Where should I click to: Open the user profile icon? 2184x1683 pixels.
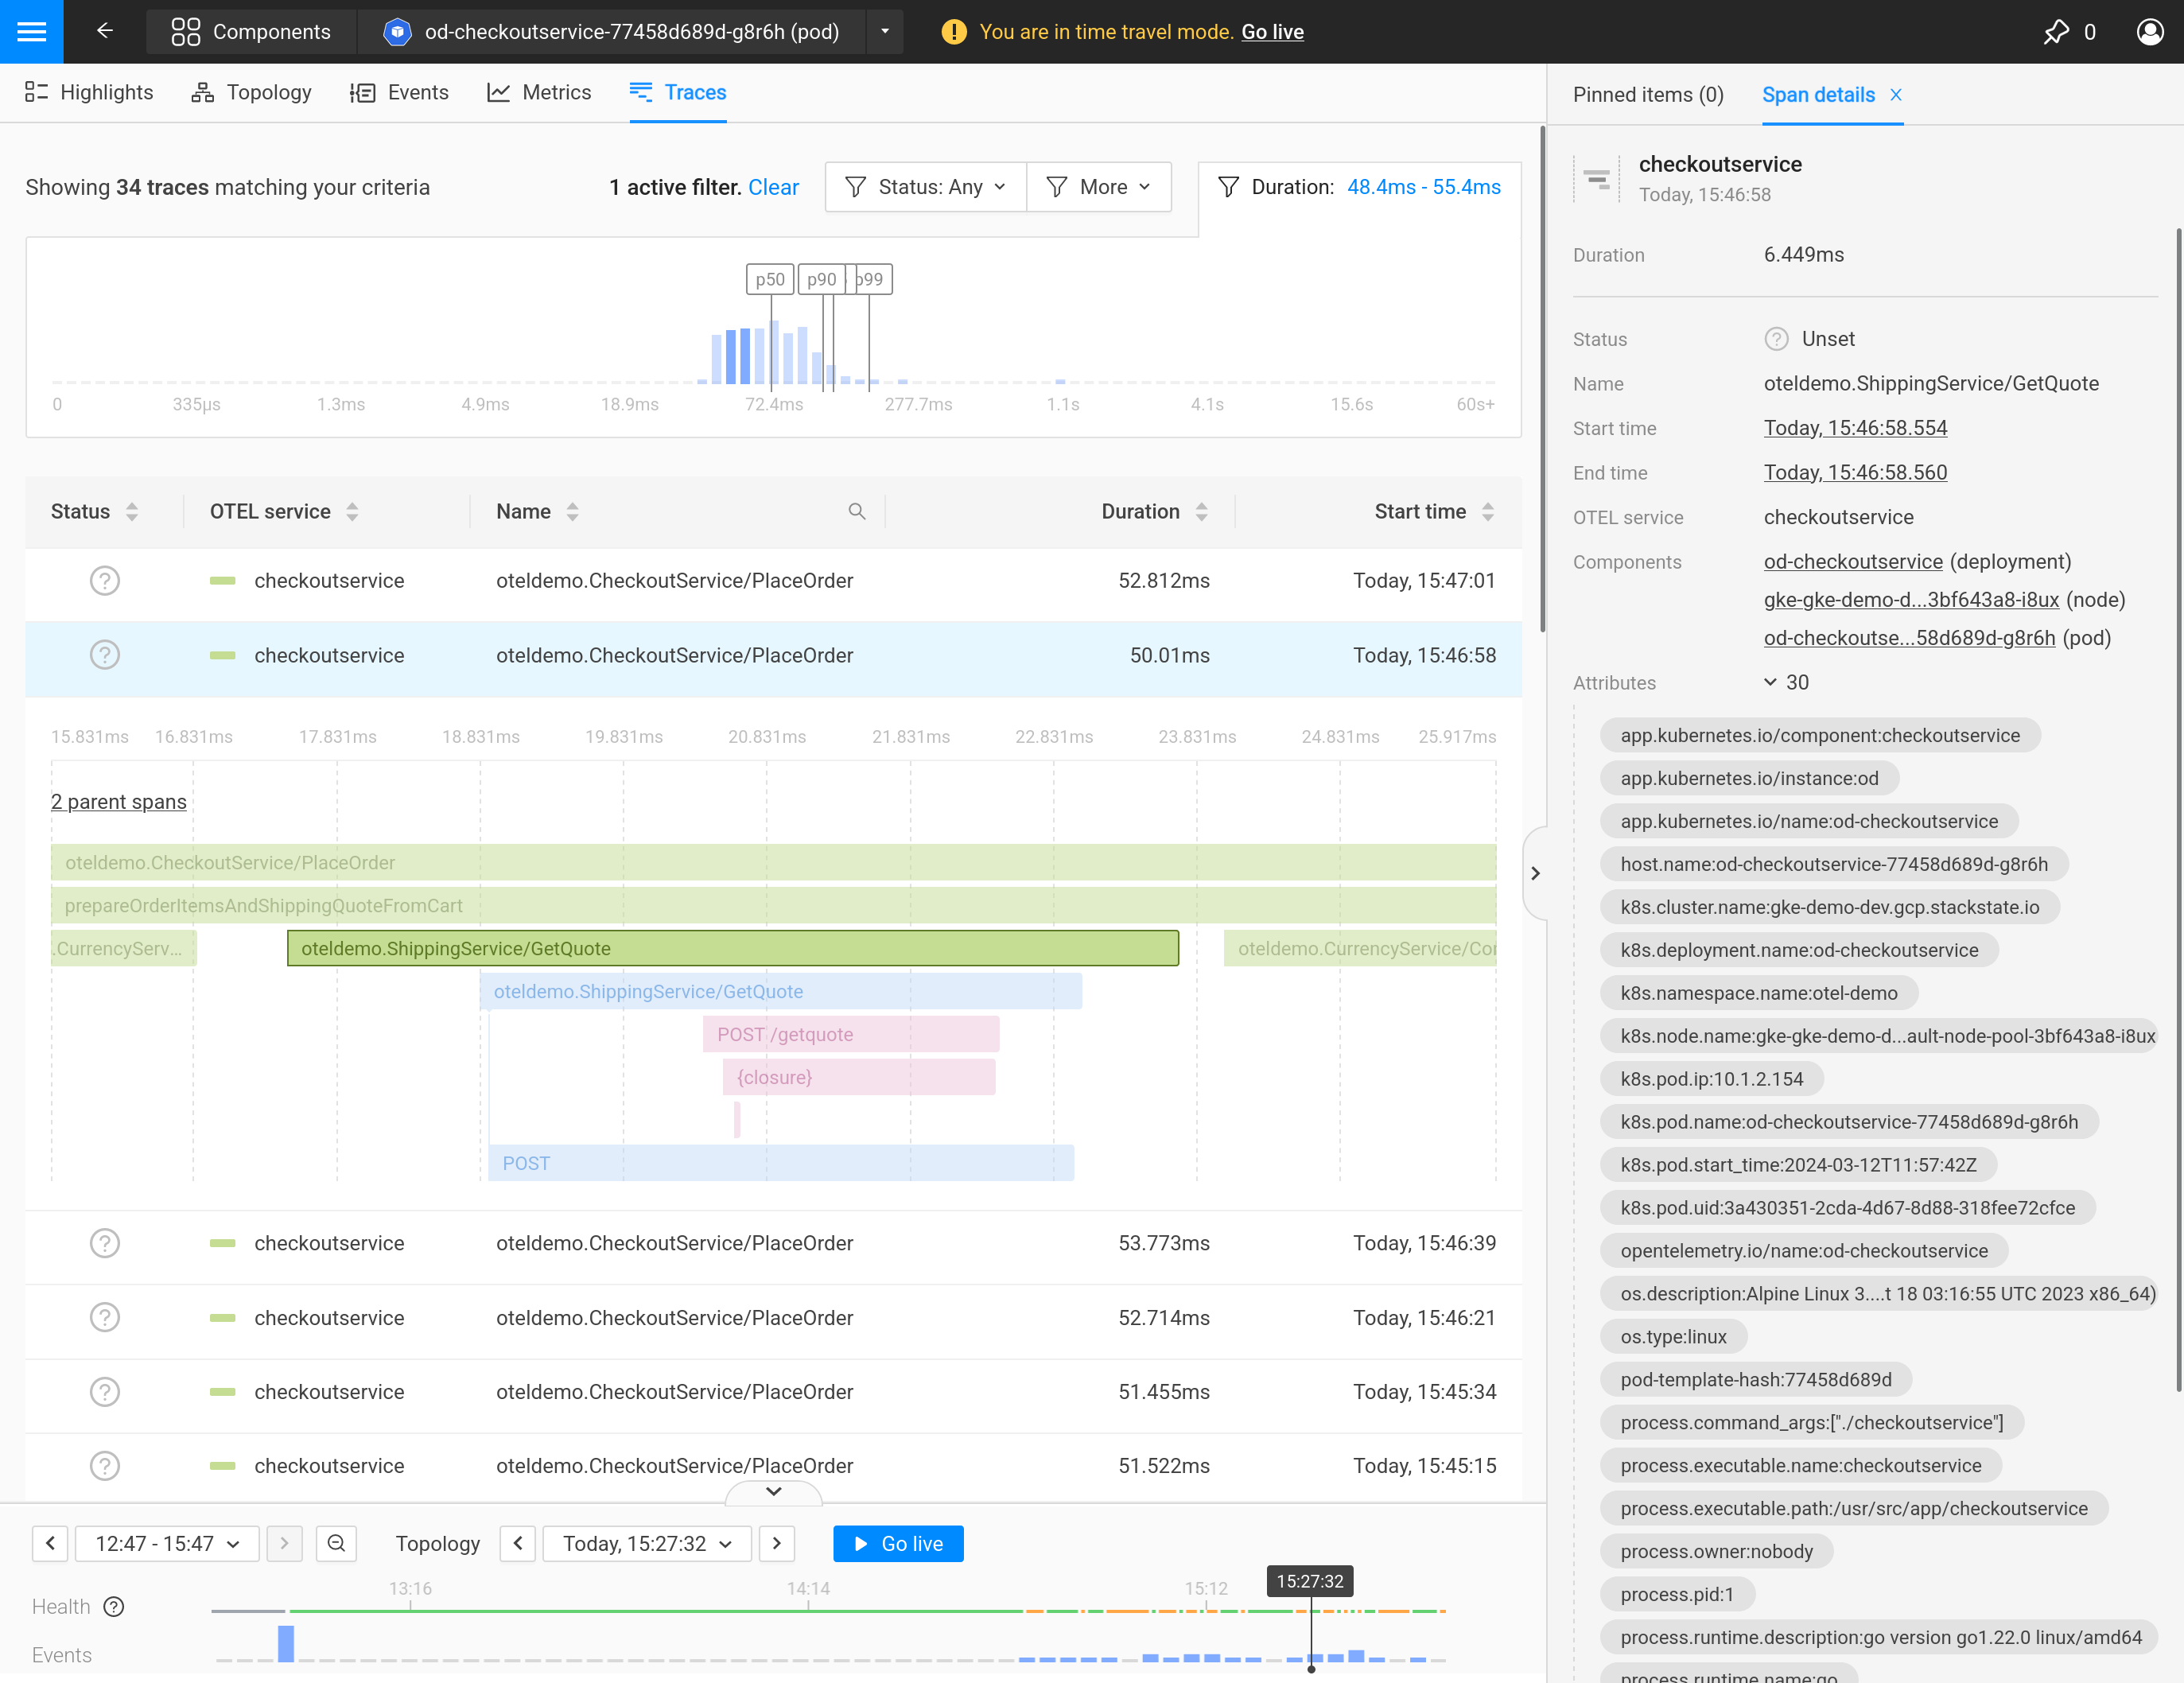[2149, 32]
